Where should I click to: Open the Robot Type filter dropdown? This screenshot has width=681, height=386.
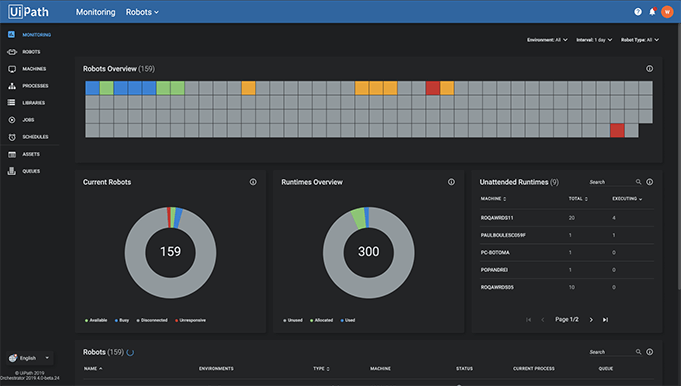click(x=640, y=40)
